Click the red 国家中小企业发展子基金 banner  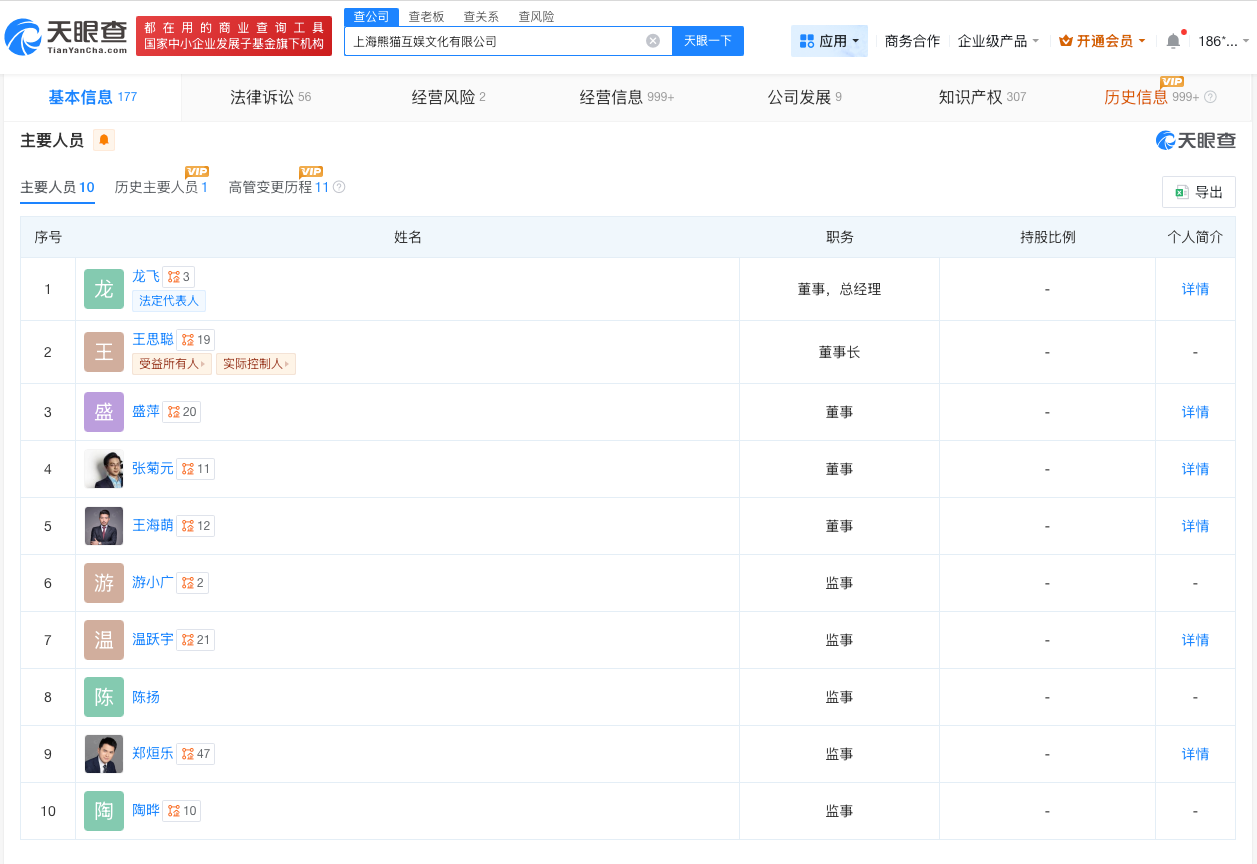click(234, 35)
